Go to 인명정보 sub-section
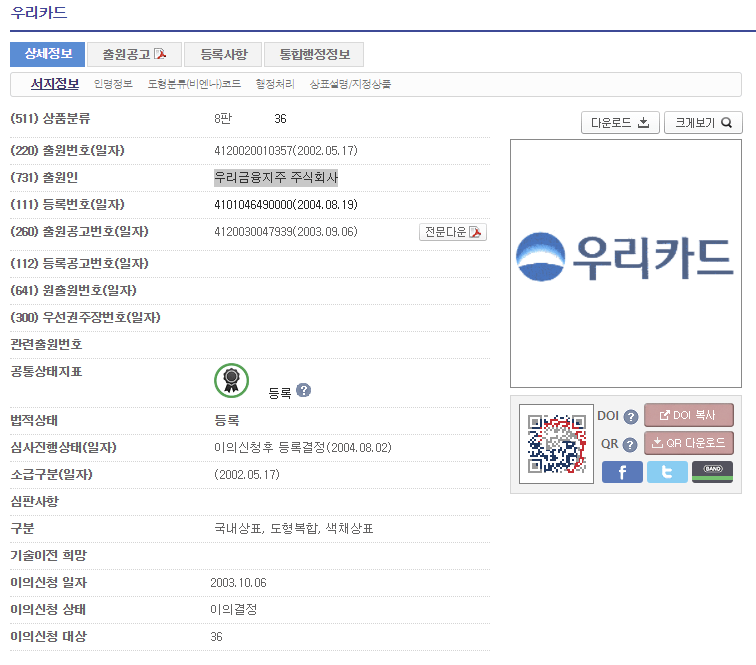Viewport: 756px width, 665px height. click(x=113, y=84)
